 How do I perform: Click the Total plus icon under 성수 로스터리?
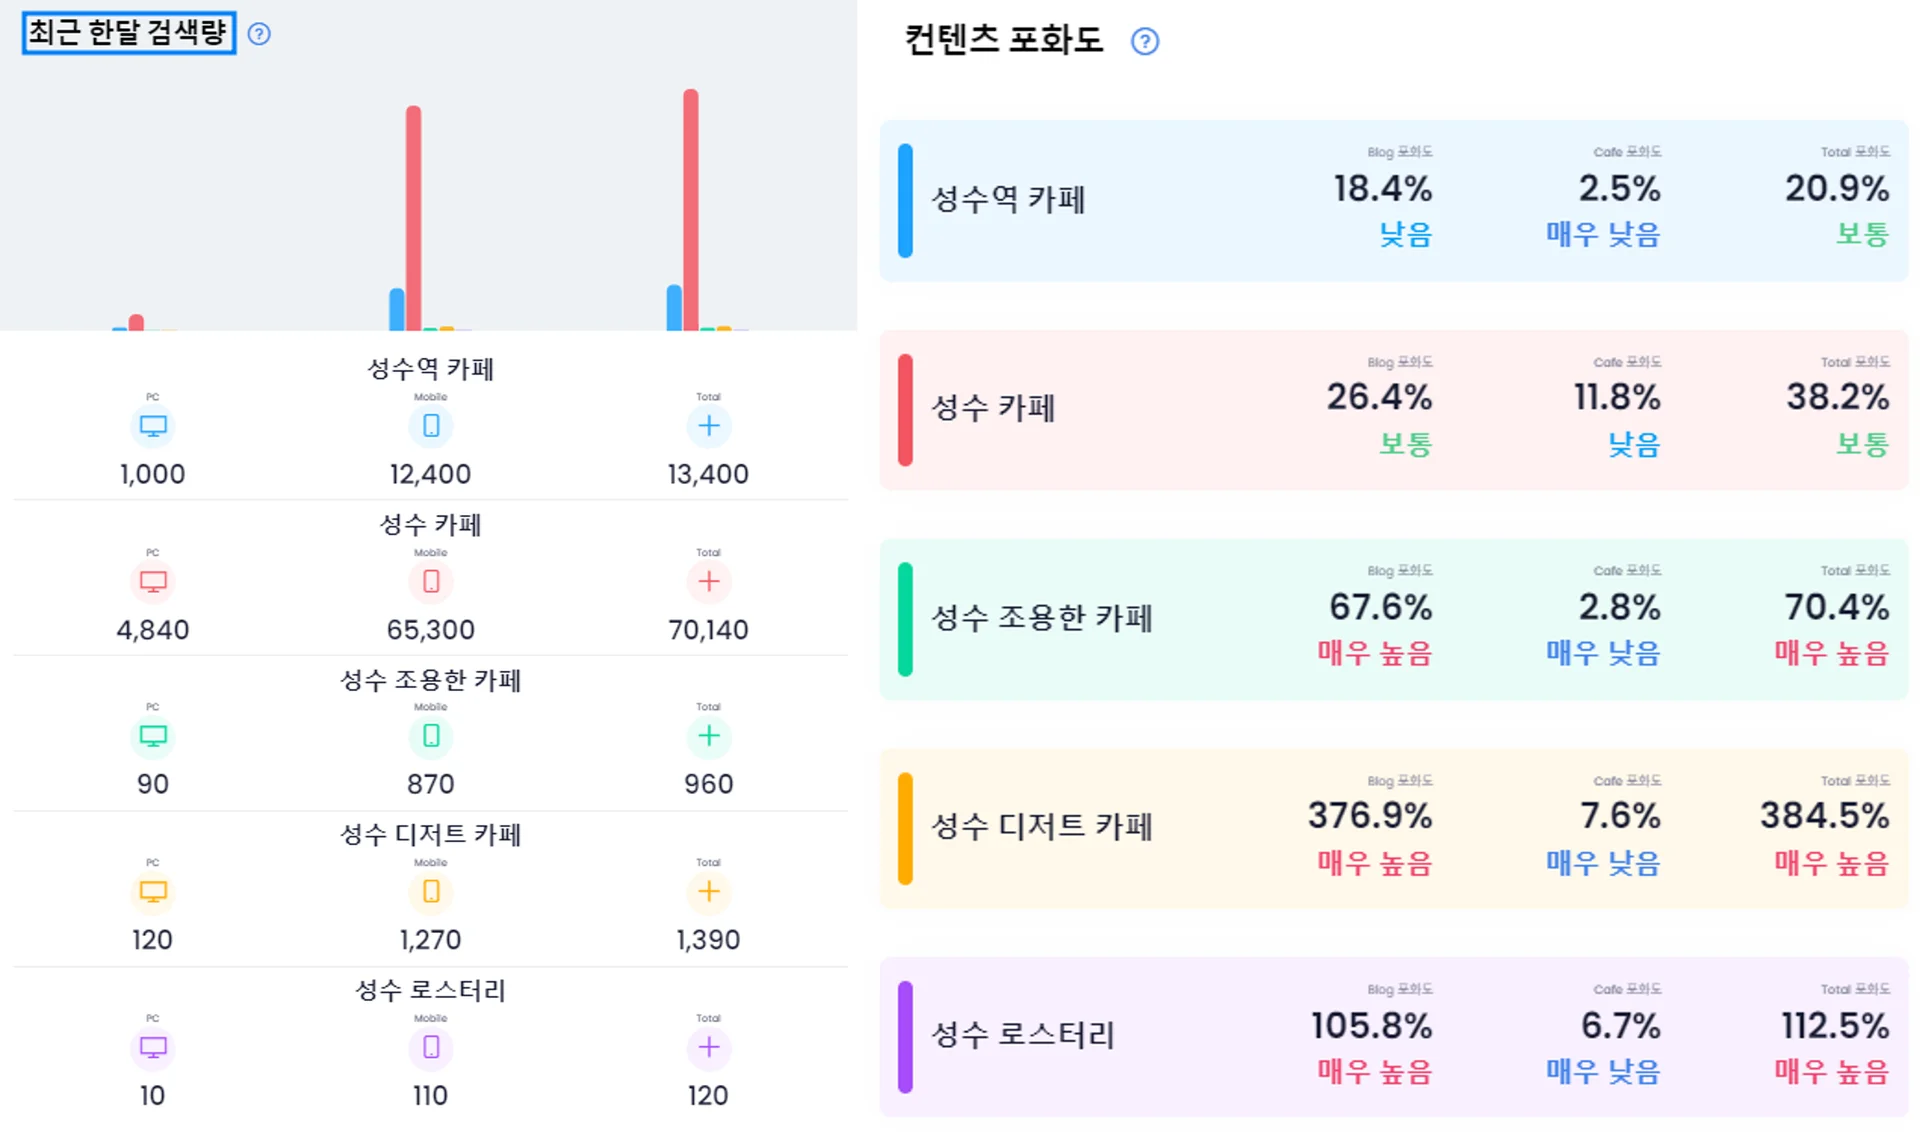(709, 1049)
